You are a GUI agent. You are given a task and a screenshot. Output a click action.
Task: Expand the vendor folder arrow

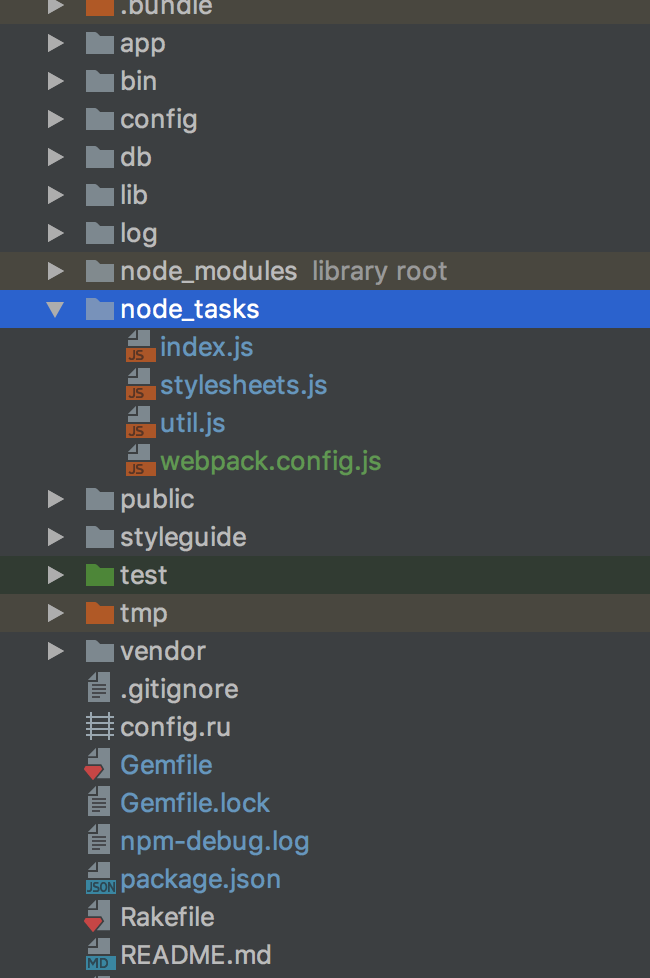[x=56, y=651]
